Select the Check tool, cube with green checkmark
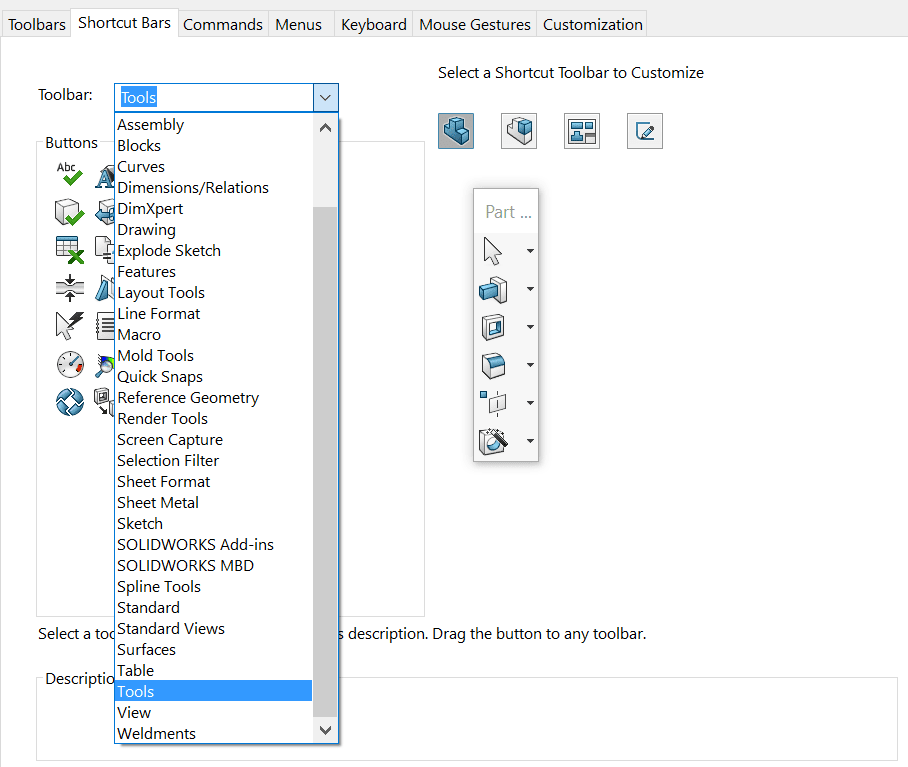 (x=69, y=212)
